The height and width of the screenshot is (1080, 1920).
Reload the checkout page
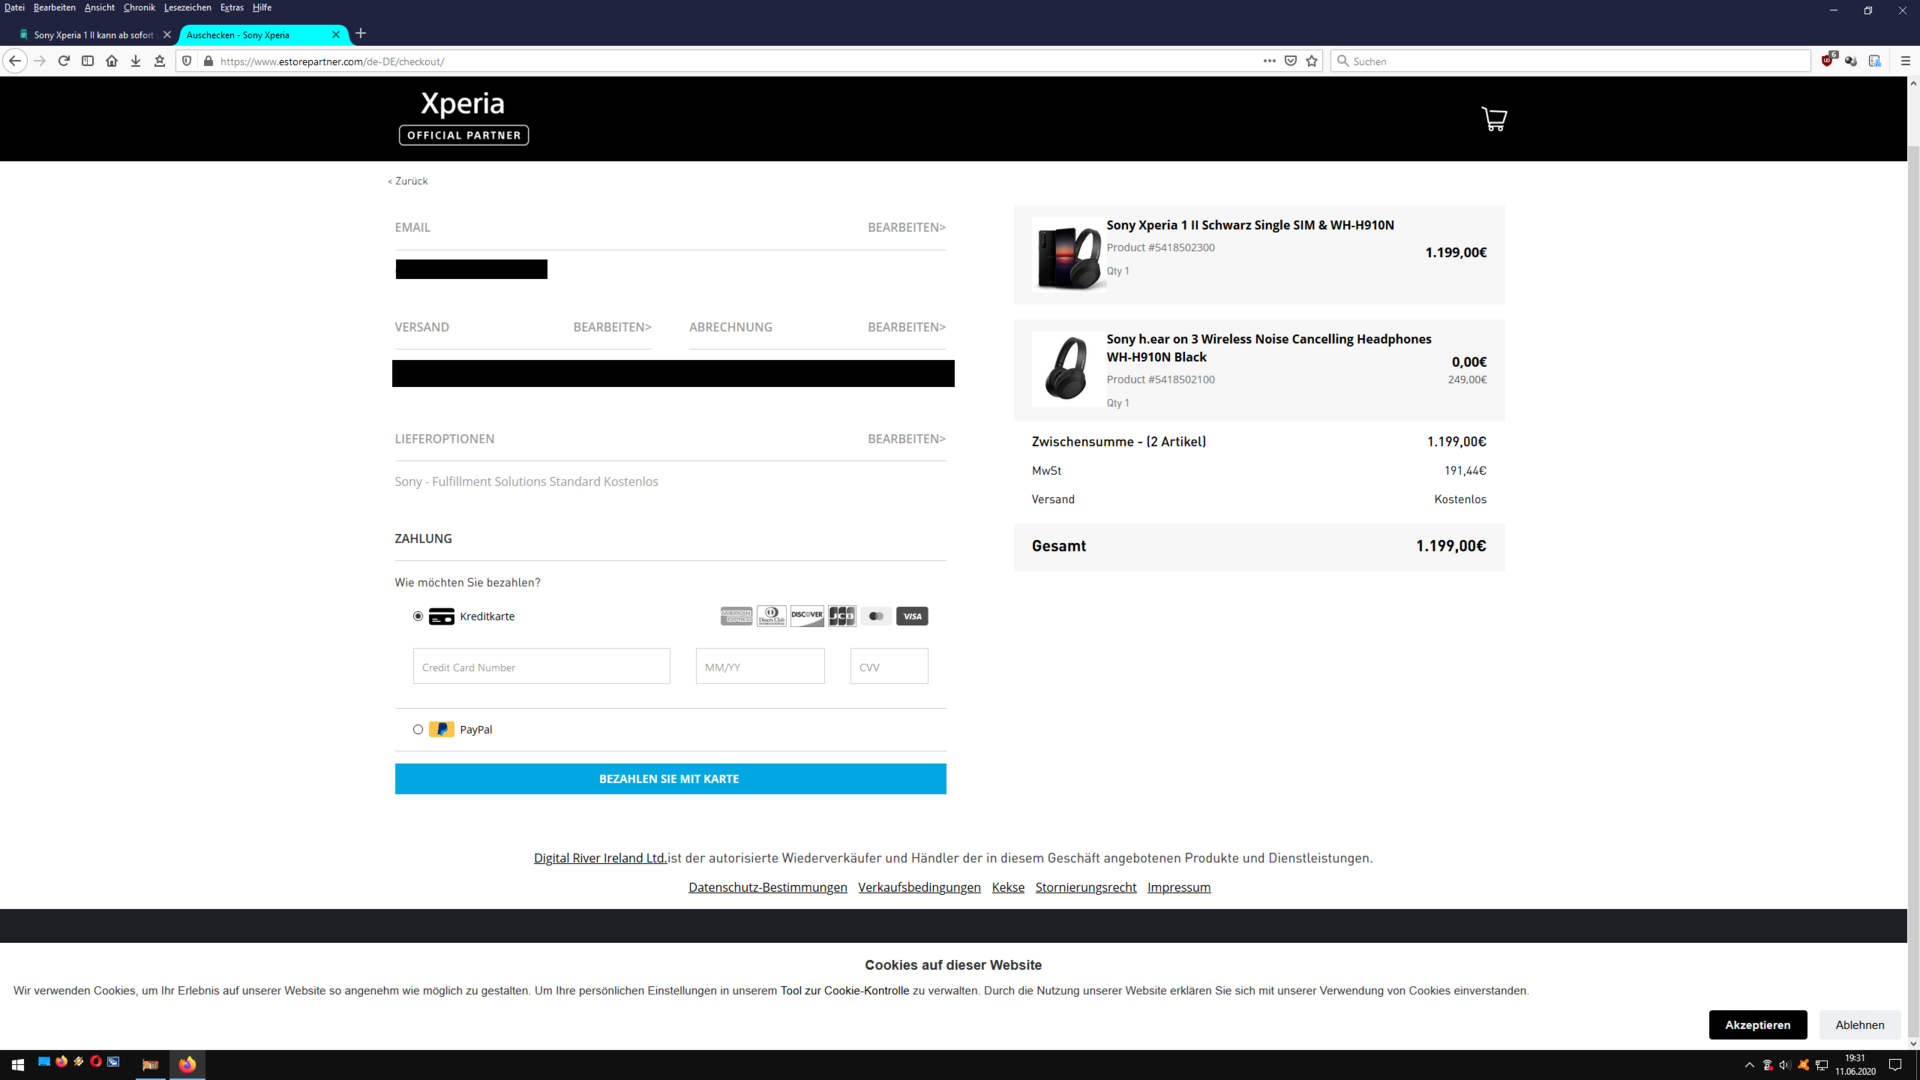pos(63,61)
